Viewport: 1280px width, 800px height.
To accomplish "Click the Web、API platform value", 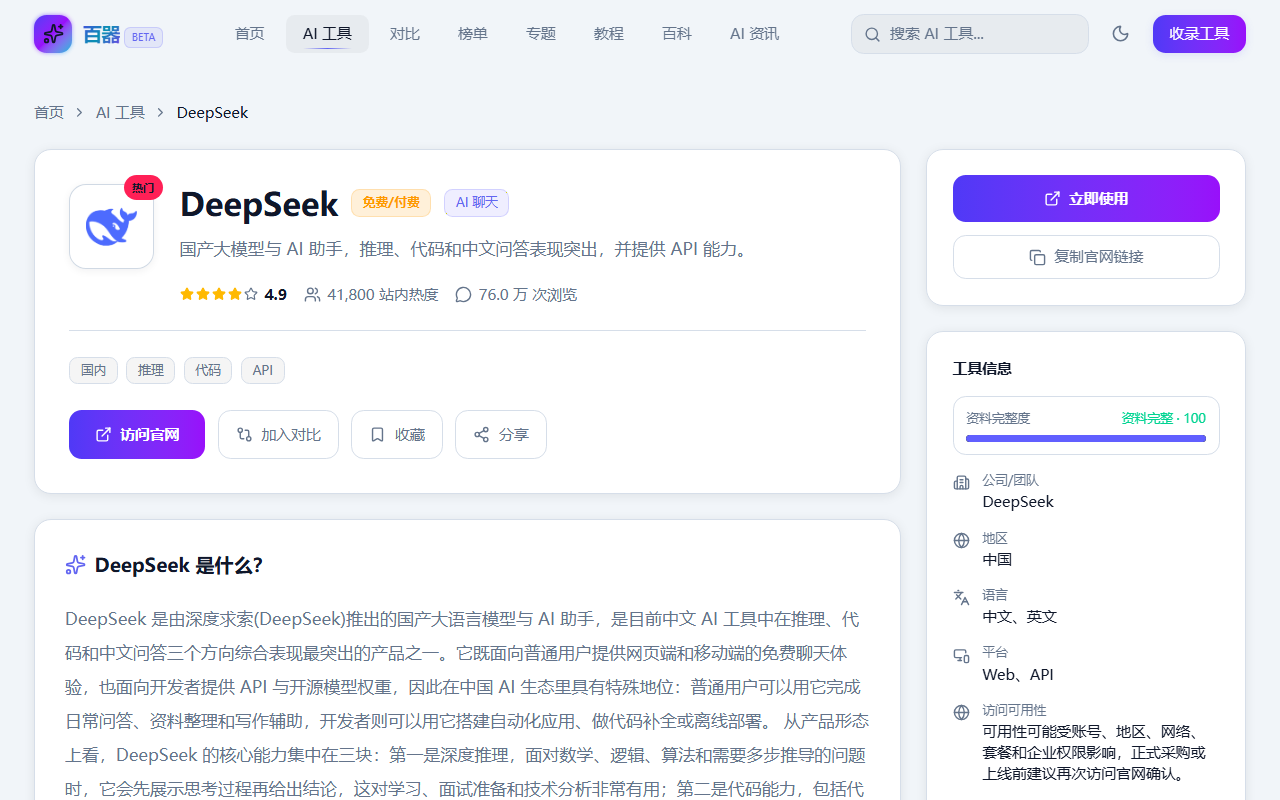I will click(1018, 675).
